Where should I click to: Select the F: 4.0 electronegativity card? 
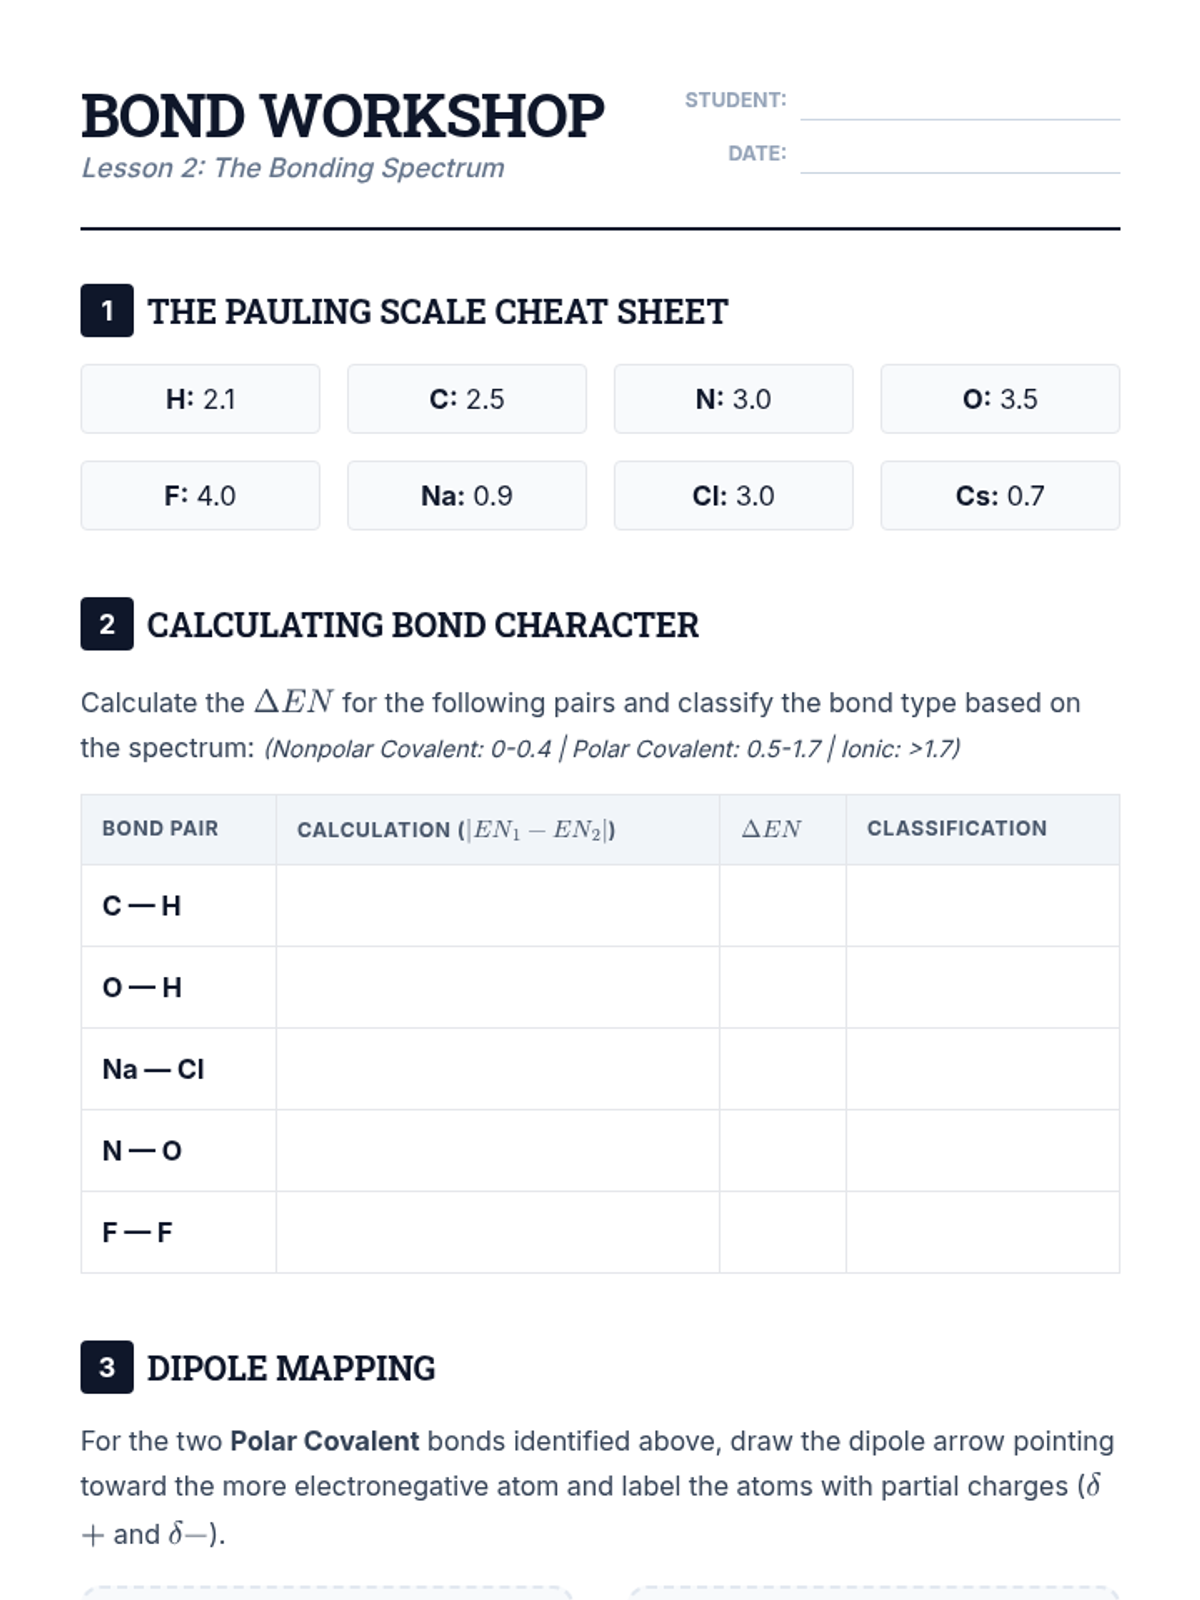coord(200,495)
